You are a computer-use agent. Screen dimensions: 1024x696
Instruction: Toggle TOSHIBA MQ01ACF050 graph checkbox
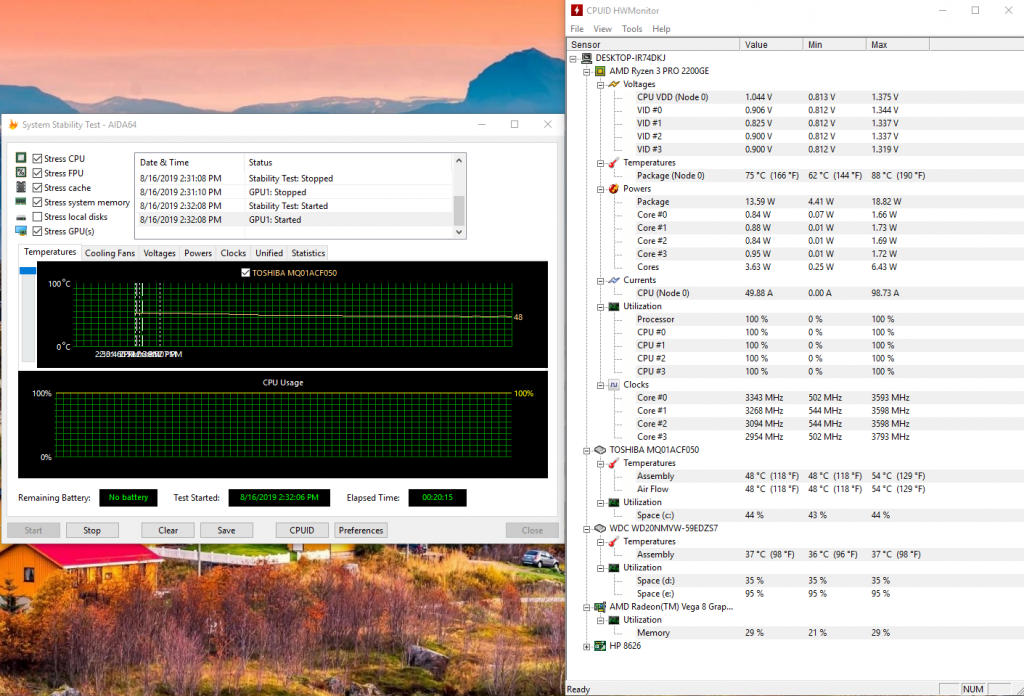246,273
